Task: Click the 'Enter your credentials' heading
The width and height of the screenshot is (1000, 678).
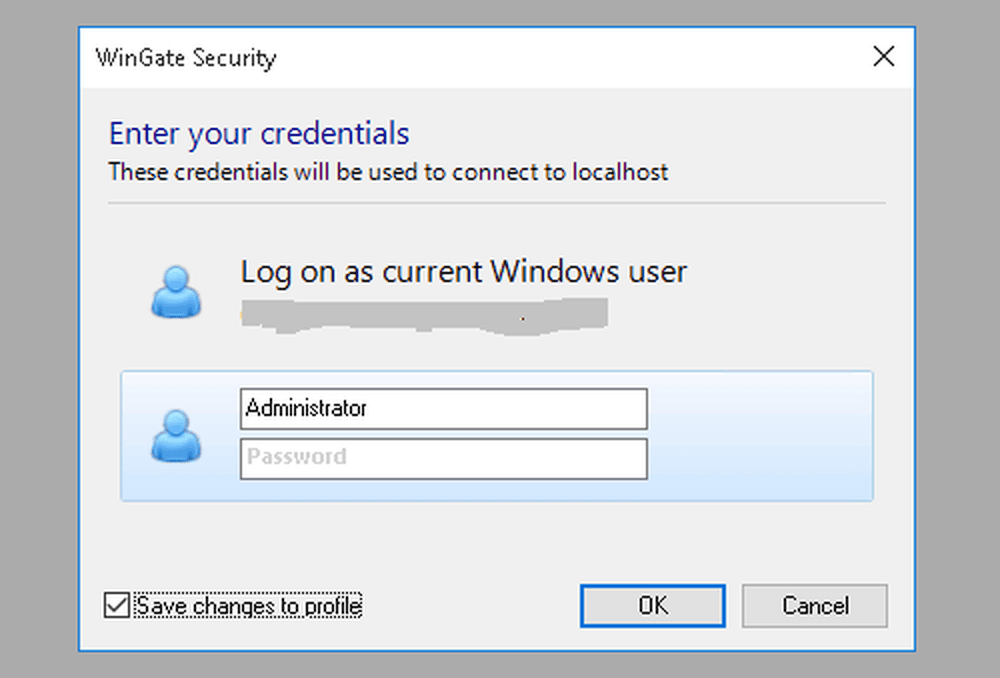Action: click(259, 133)
